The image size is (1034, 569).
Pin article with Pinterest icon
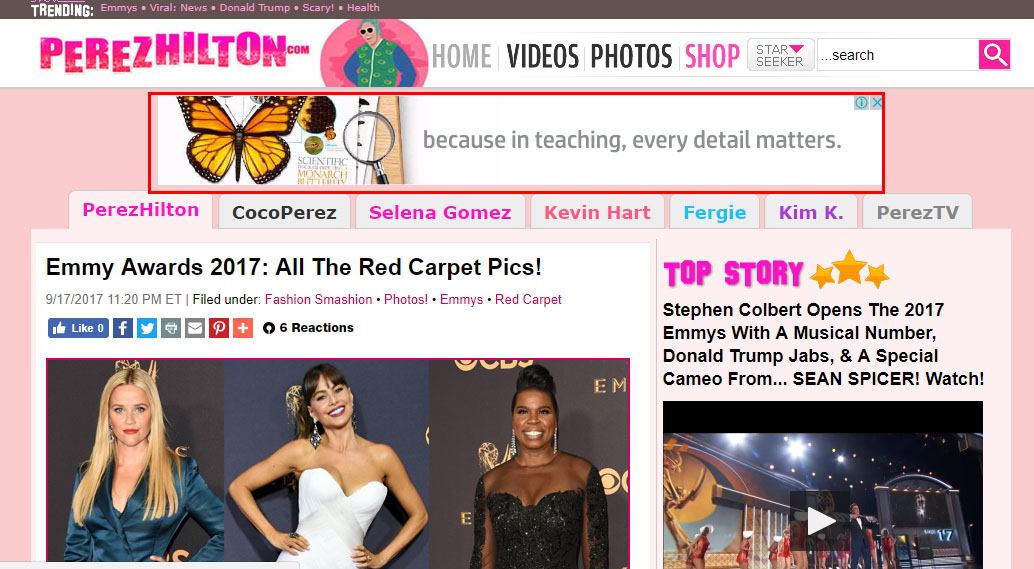(x=219, y=328)
